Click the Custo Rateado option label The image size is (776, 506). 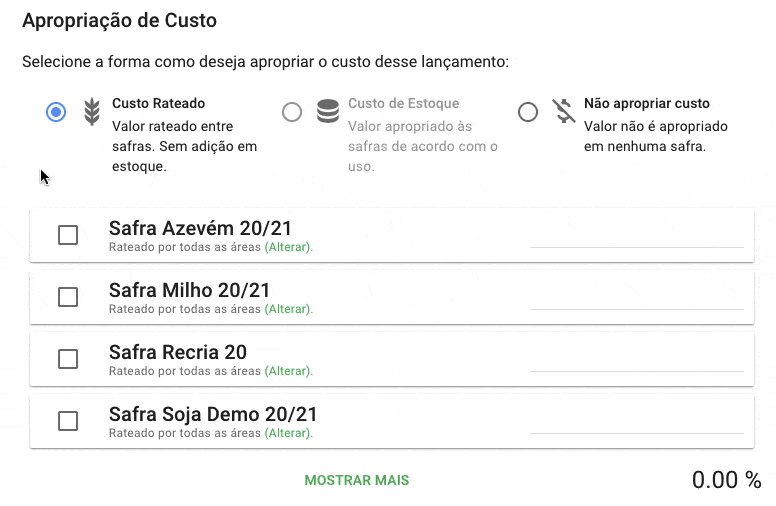(159, 103)
